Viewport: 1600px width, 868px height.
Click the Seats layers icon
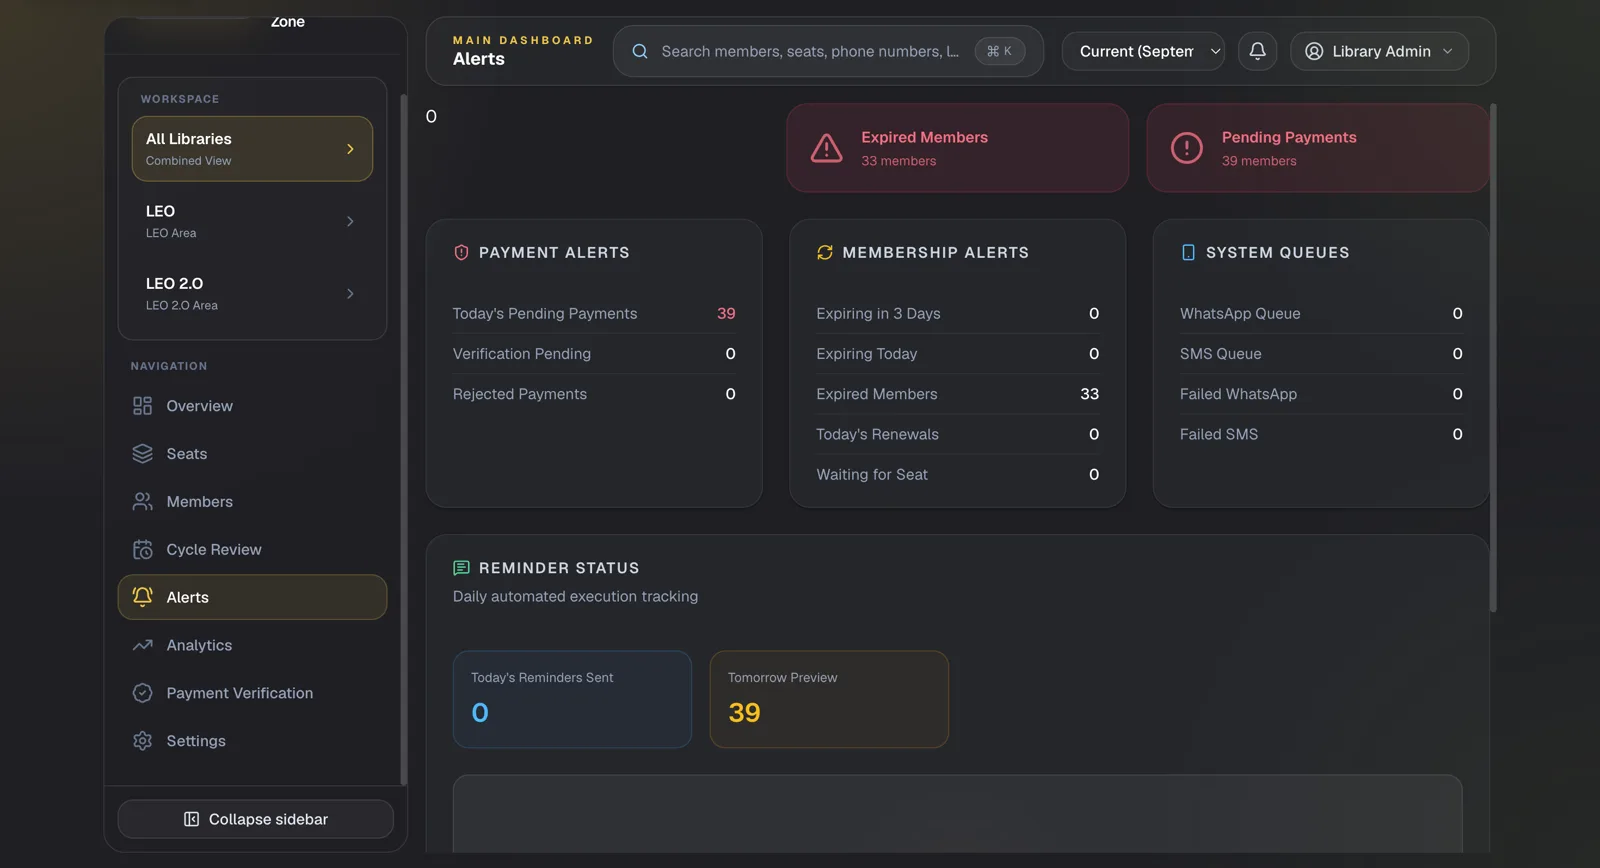click(x=143, y=454)
